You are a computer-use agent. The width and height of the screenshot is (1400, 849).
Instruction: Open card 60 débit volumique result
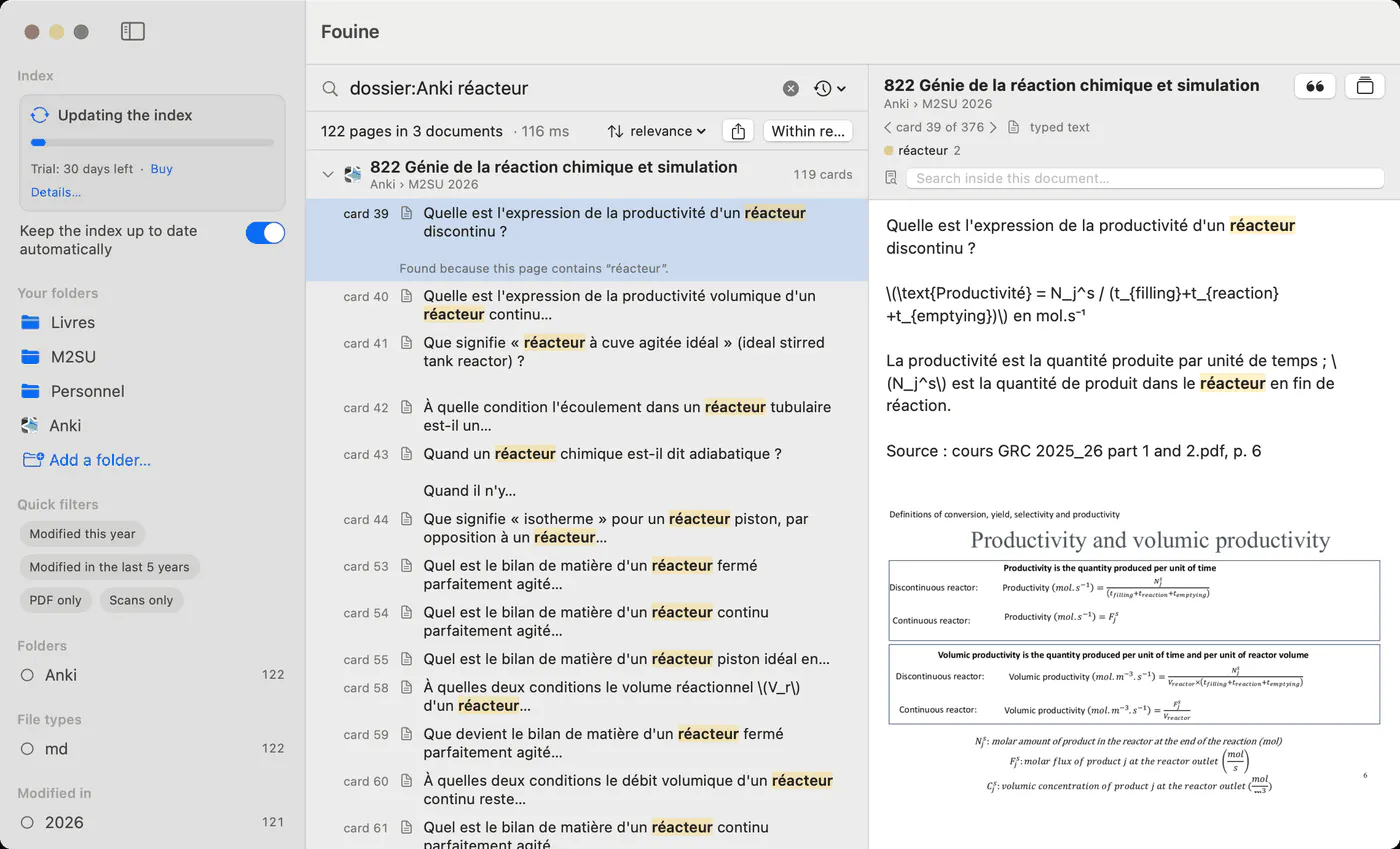pyautogui.click(x=587, y=790)
